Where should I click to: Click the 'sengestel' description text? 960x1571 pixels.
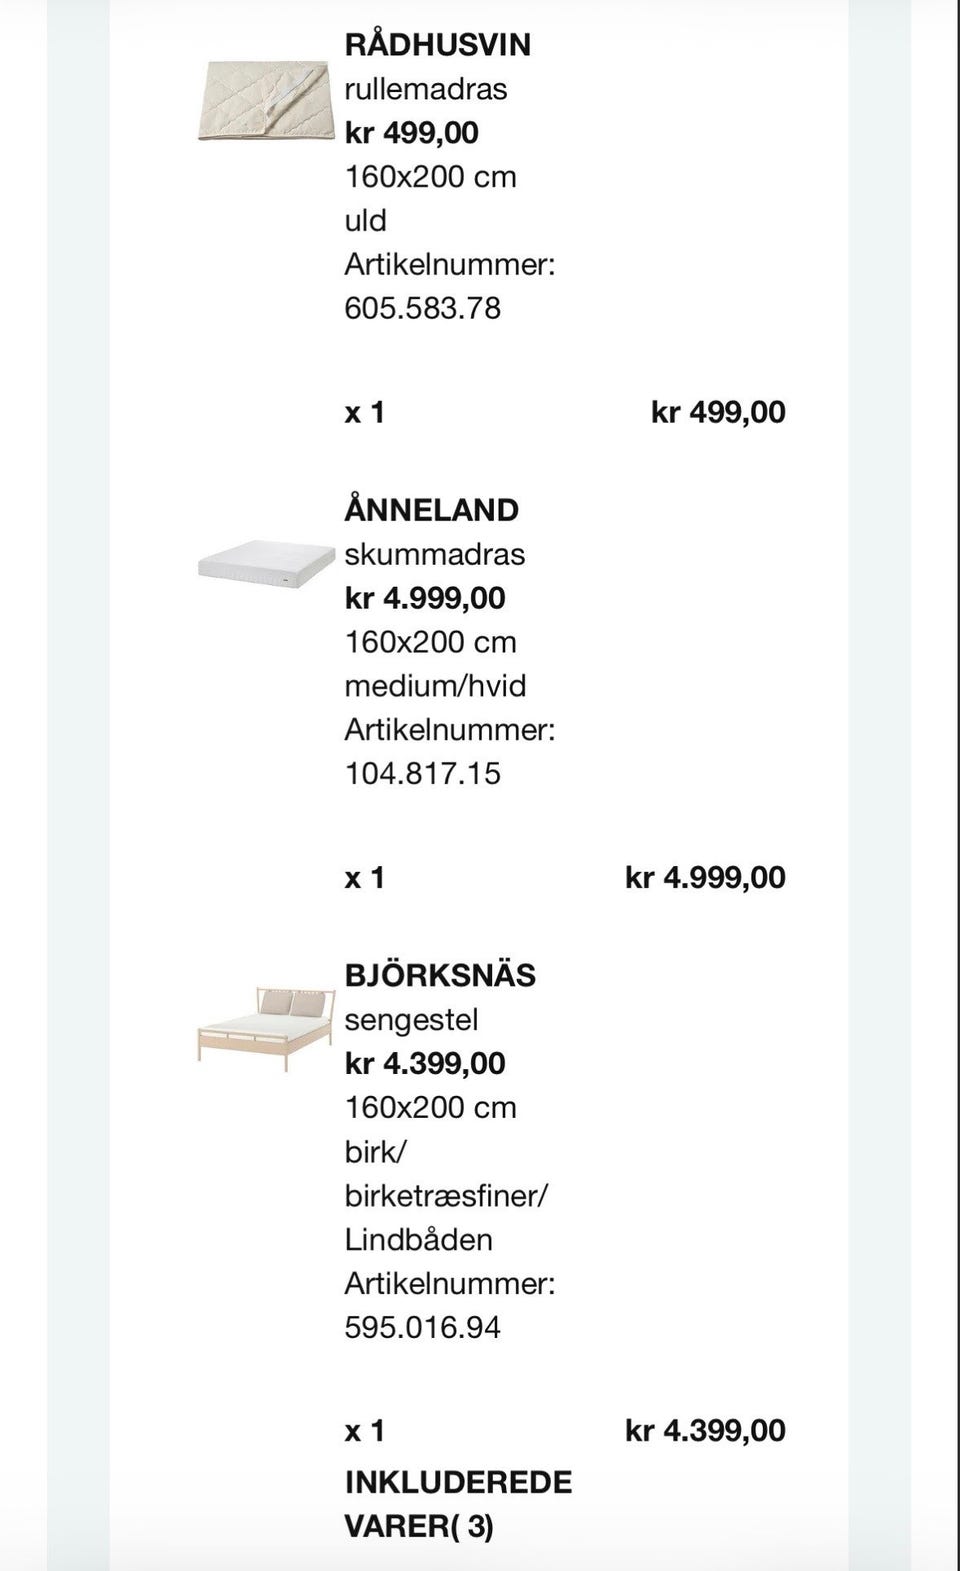[411, 1019]
